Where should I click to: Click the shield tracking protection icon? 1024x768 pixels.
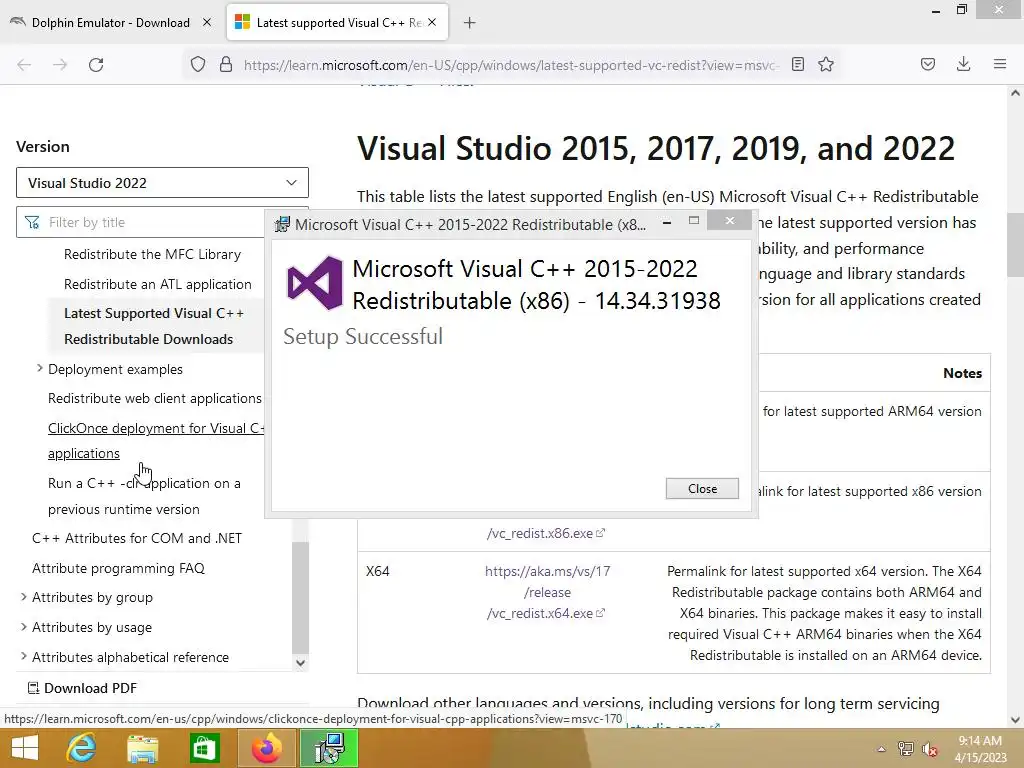198,65
